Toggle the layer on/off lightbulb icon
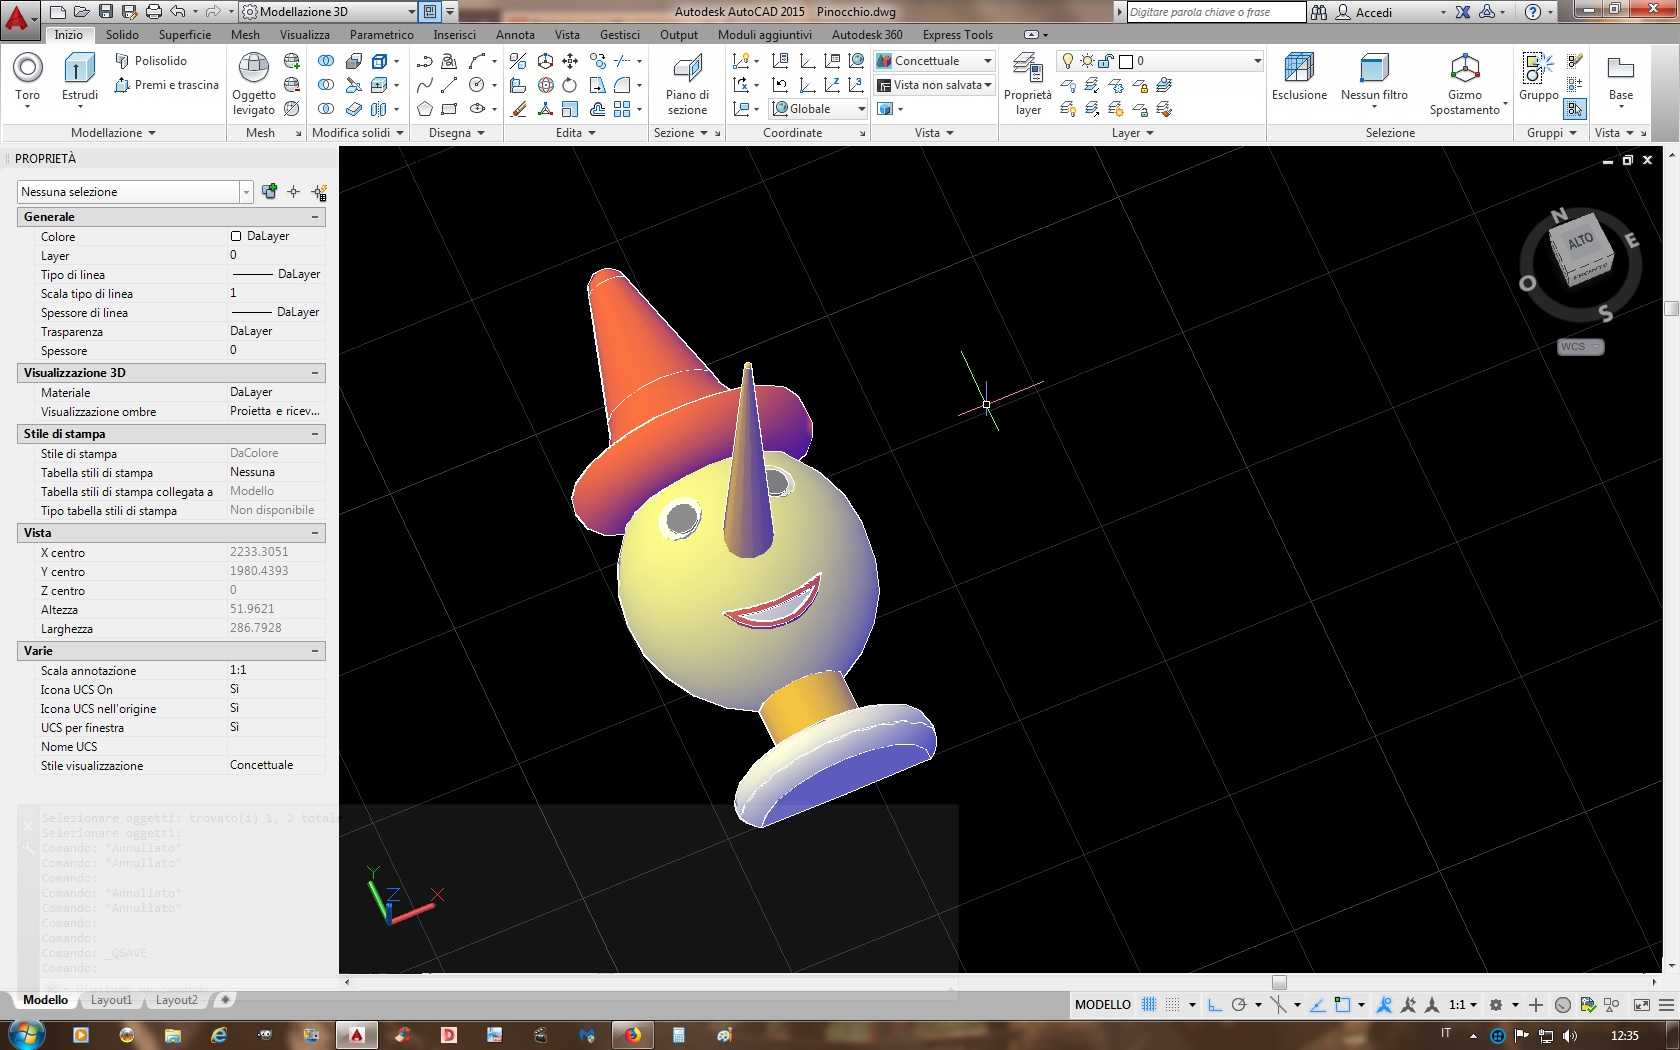 click(1068, 61)
